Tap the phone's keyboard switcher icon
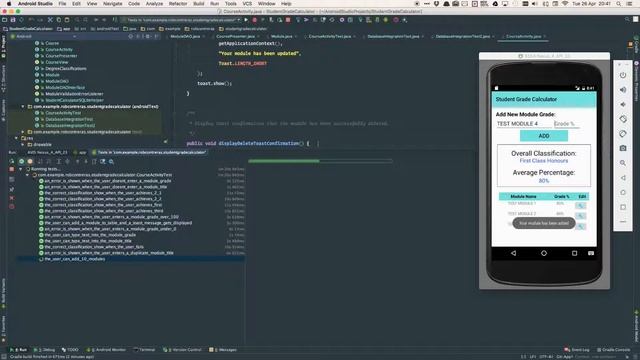 (x=591, y=253)
